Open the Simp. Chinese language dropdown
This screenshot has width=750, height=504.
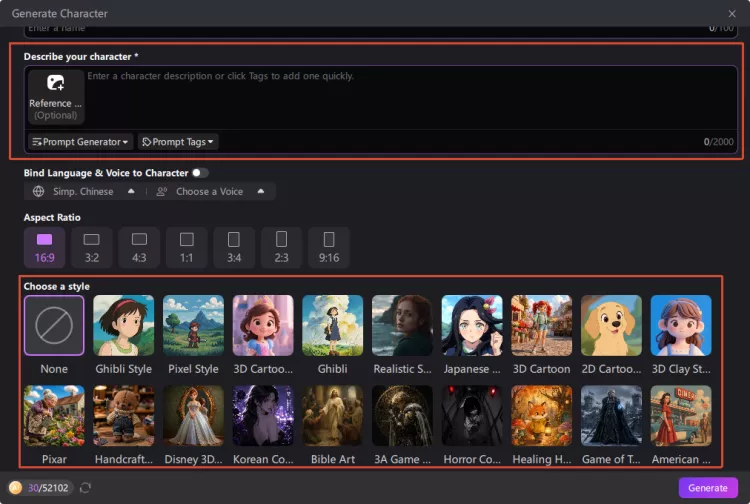click(84, 191)
